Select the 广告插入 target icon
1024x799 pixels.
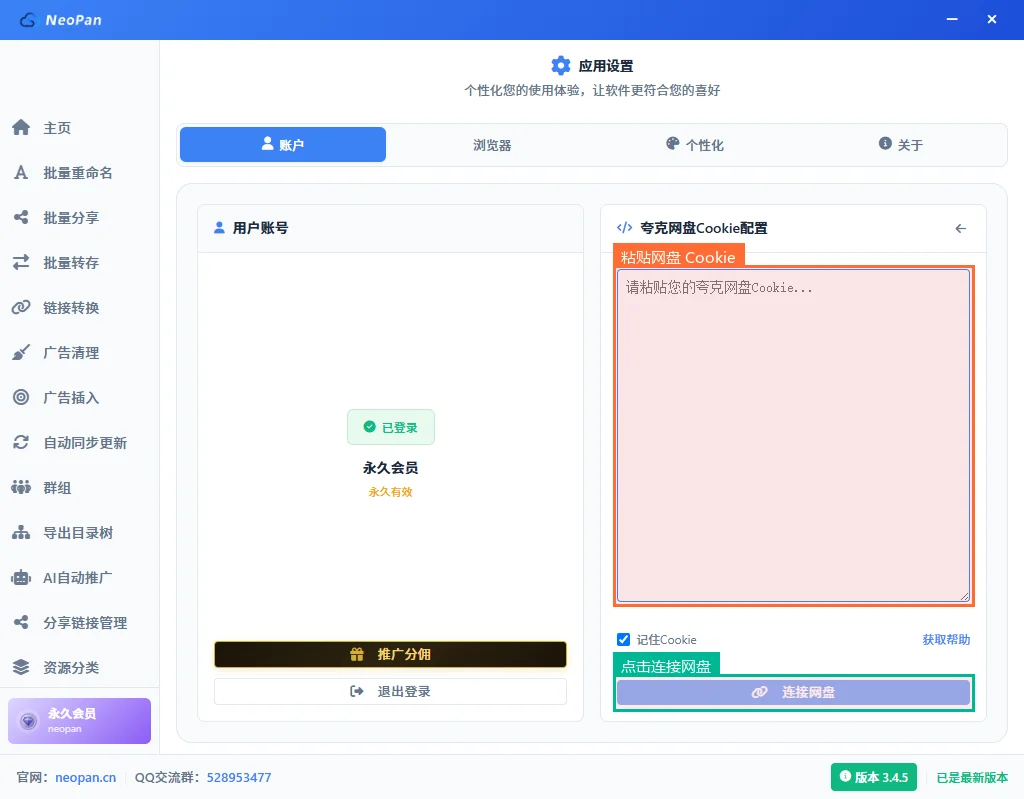coord(21,397)
